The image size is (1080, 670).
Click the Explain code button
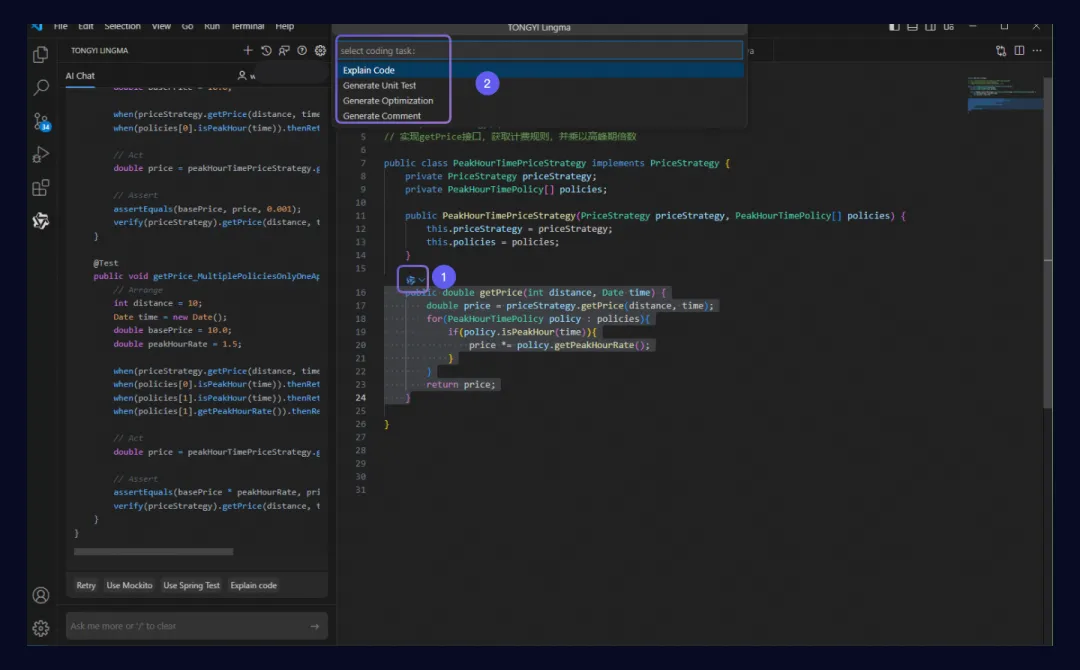(253, 585)
